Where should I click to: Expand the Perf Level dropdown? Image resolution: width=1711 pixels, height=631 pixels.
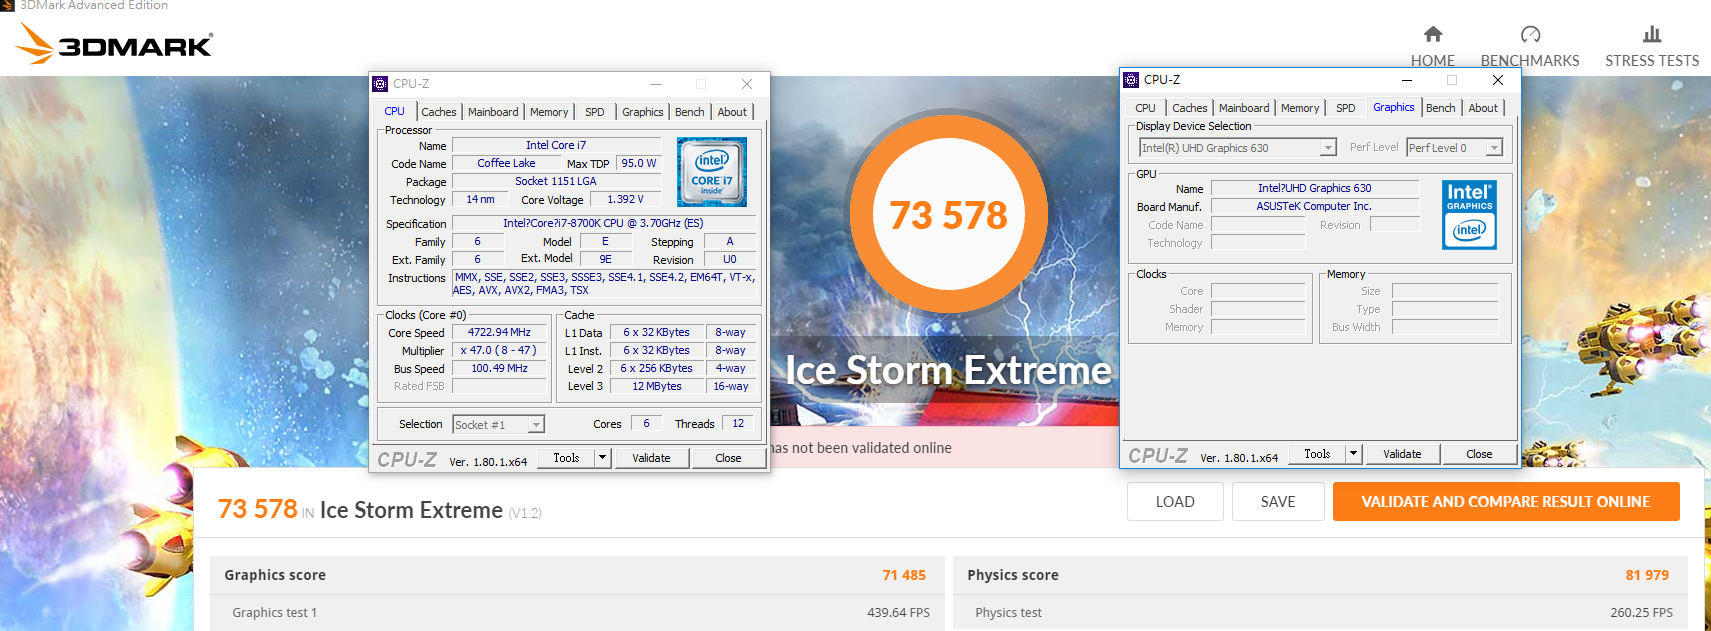click(1494, 148)
